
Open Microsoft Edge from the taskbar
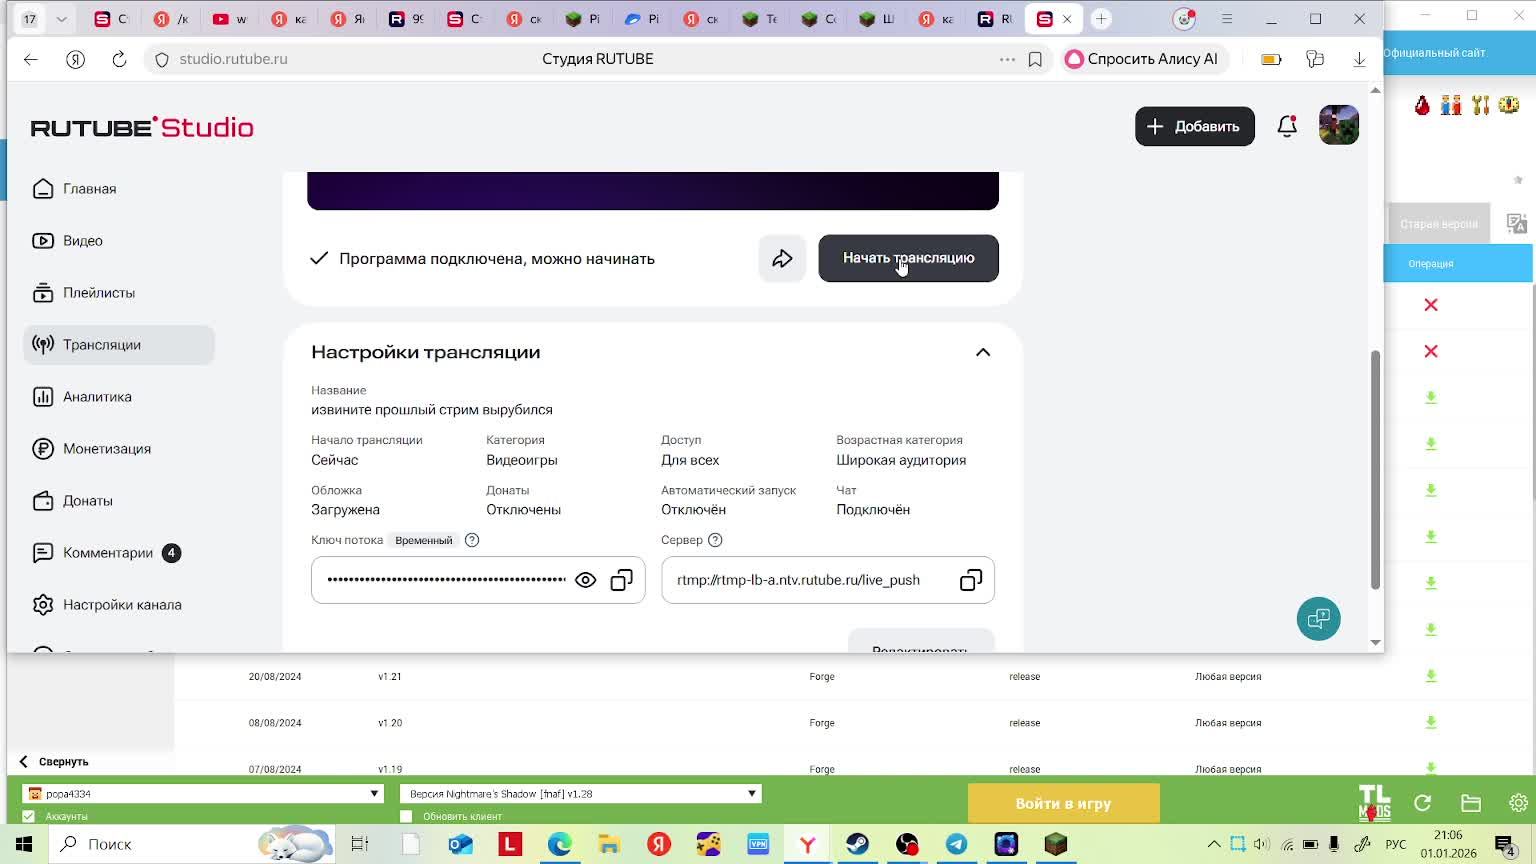(x=560, y=845)
